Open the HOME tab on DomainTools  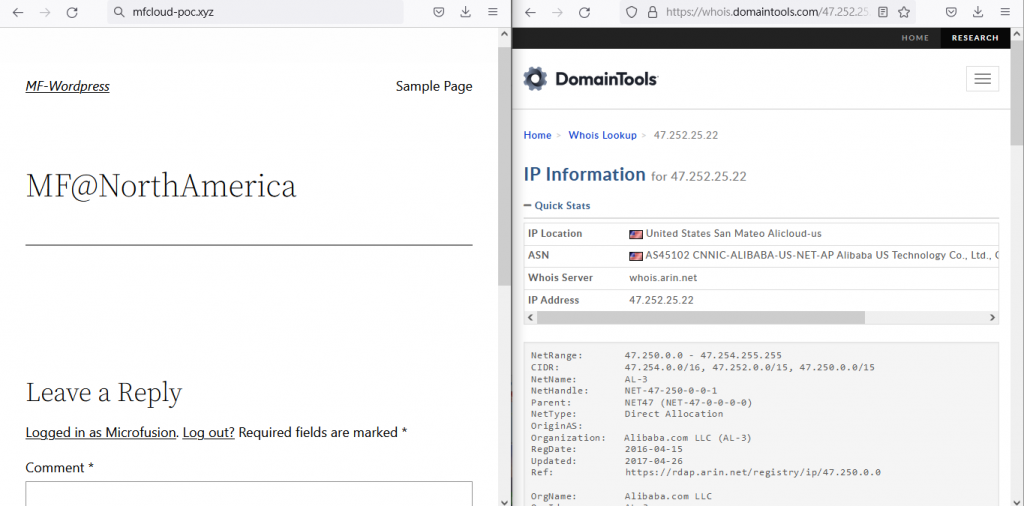915,38
